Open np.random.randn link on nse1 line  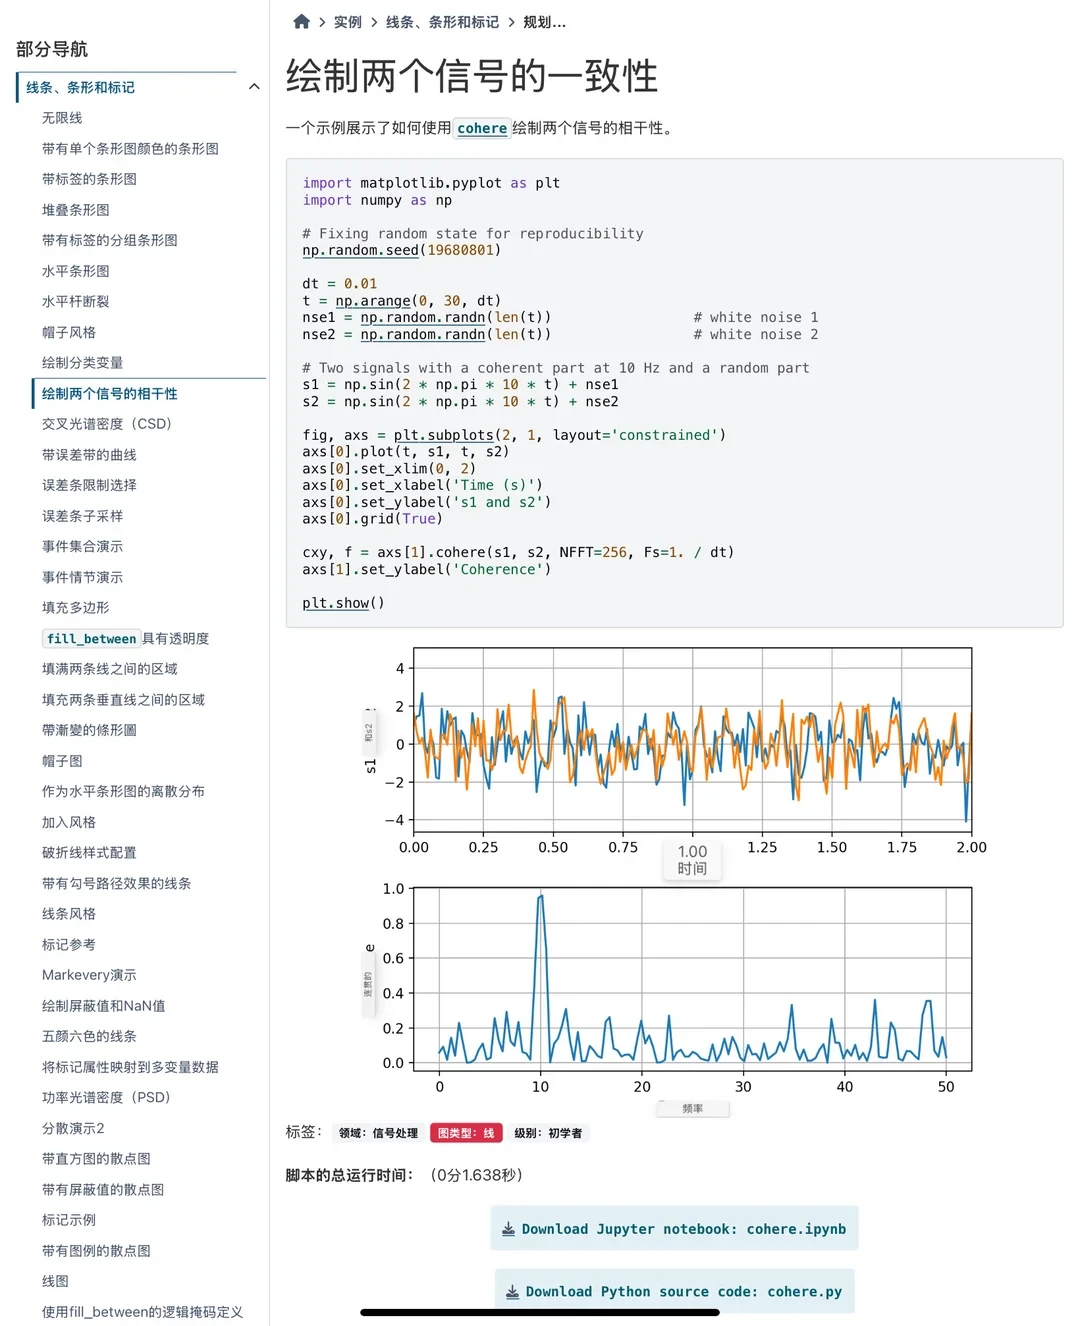coord(423,317)
